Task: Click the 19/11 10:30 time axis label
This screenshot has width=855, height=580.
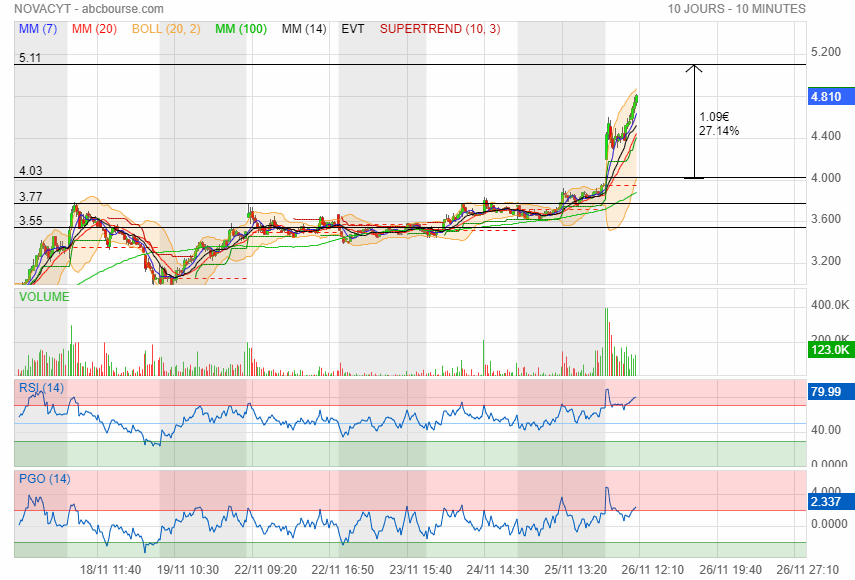Action: click(x=188, y=570)
